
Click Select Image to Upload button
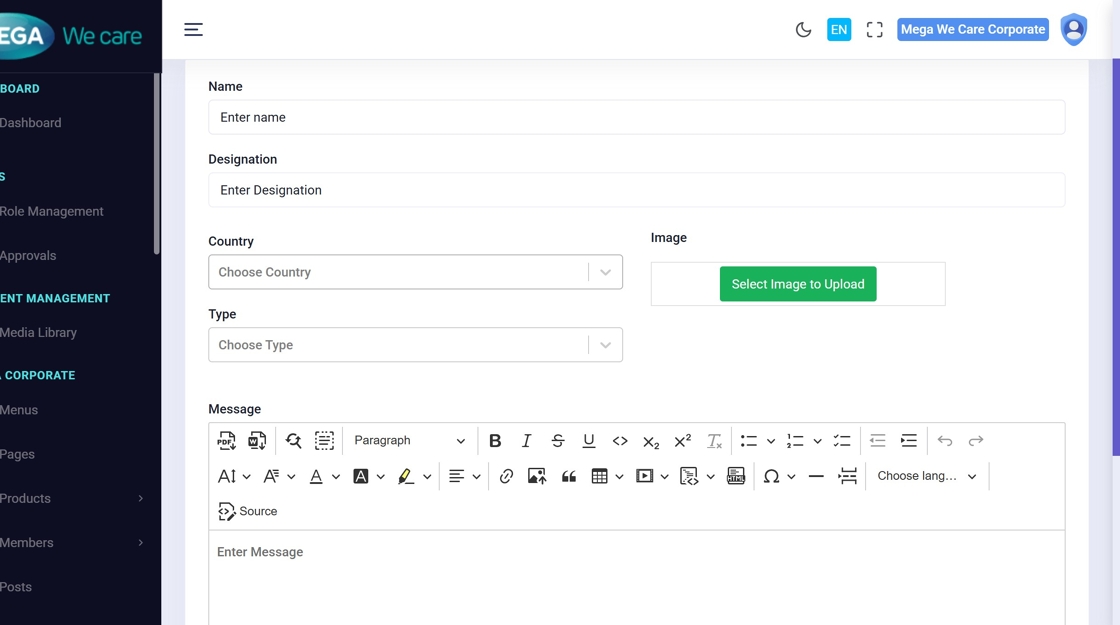click(x=798, y=284)
